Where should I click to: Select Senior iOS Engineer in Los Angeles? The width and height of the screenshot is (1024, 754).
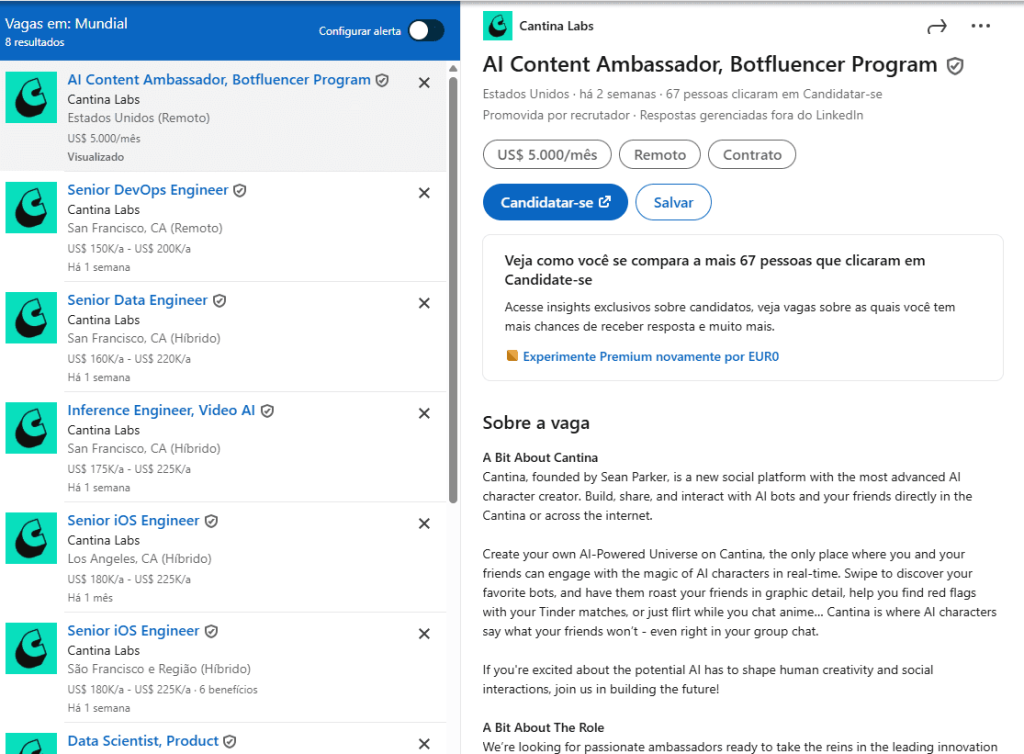(x=133, y=520)
